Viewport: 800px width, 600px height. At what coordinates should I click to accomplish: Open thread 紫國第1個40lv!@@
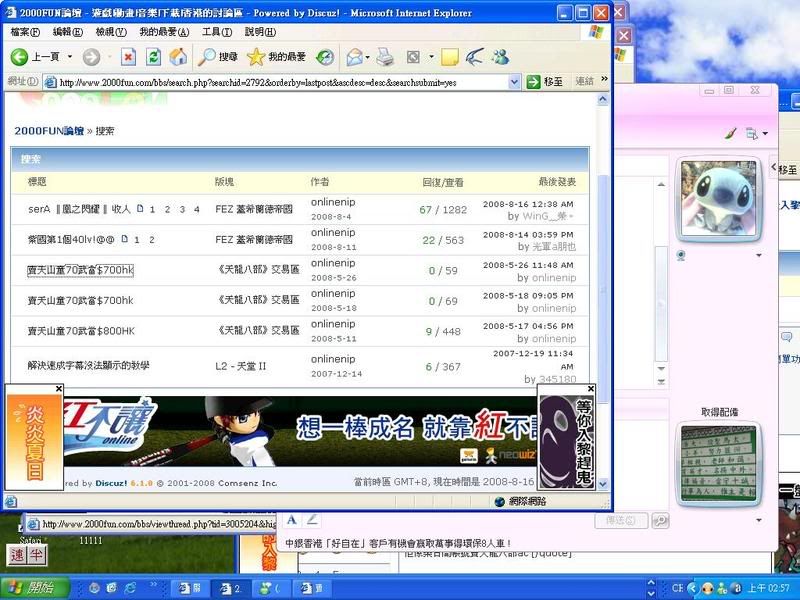[x=71, y=239]
